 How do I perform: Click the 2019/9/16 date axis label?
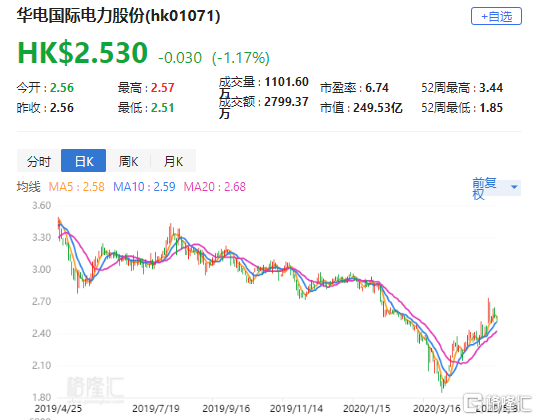[226, 408]
